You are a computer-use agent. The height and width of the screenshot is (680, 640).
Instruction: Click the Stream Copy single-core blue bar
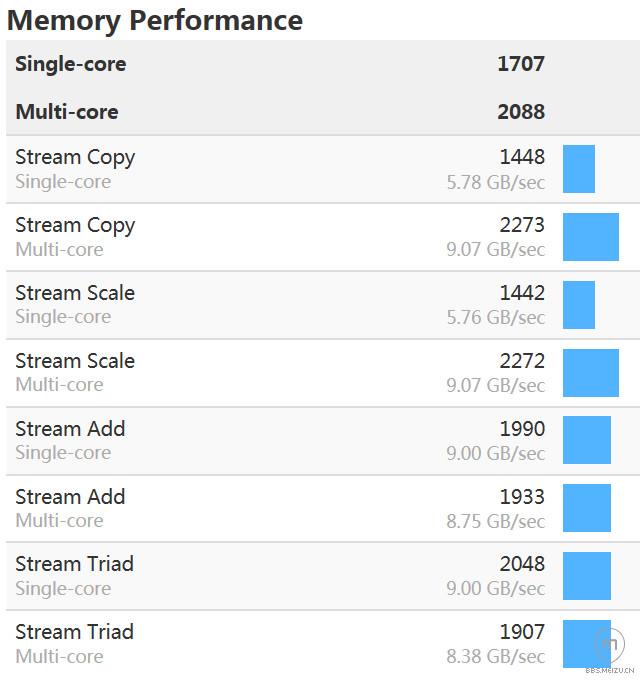tap(579, 169)
